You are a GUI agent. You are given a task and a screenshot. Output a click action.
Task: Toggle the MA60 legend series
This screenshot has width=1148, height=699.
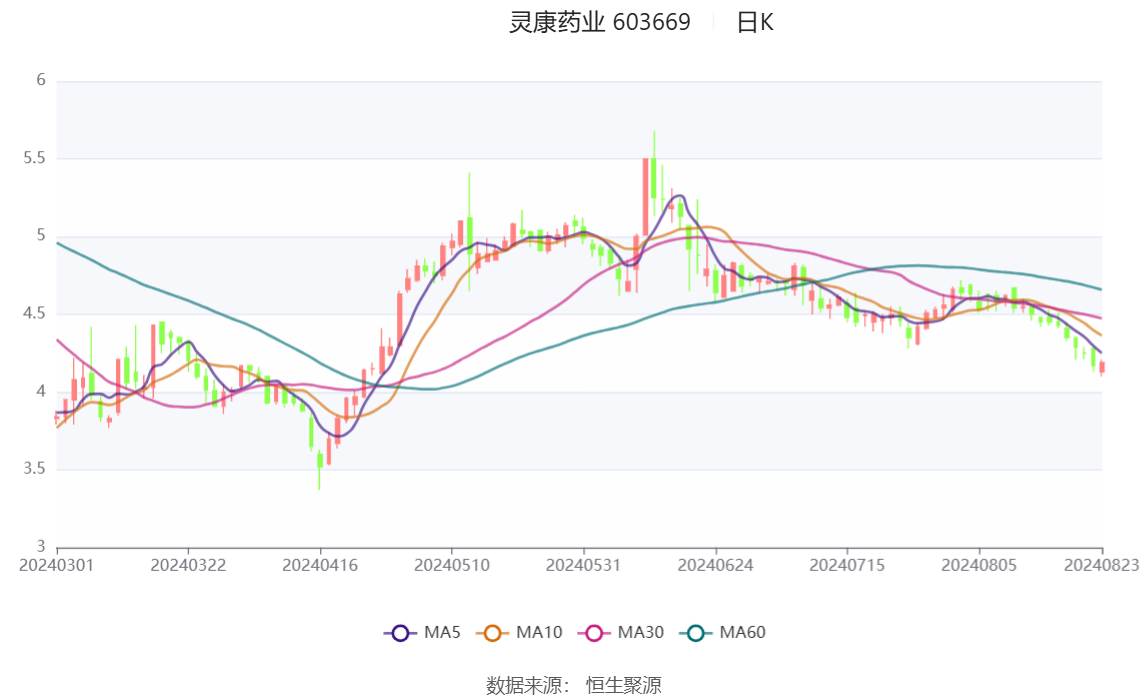[723, 632]
